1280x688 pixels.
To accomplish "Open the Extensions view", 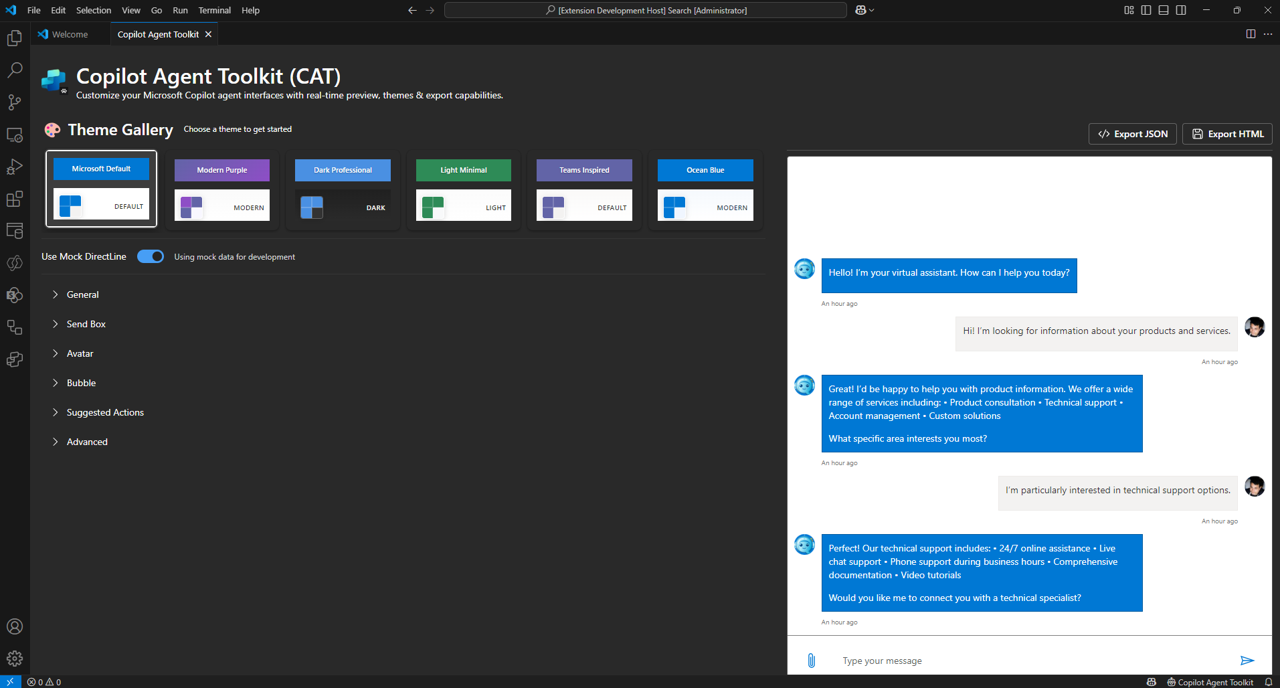I will point(14,199).
